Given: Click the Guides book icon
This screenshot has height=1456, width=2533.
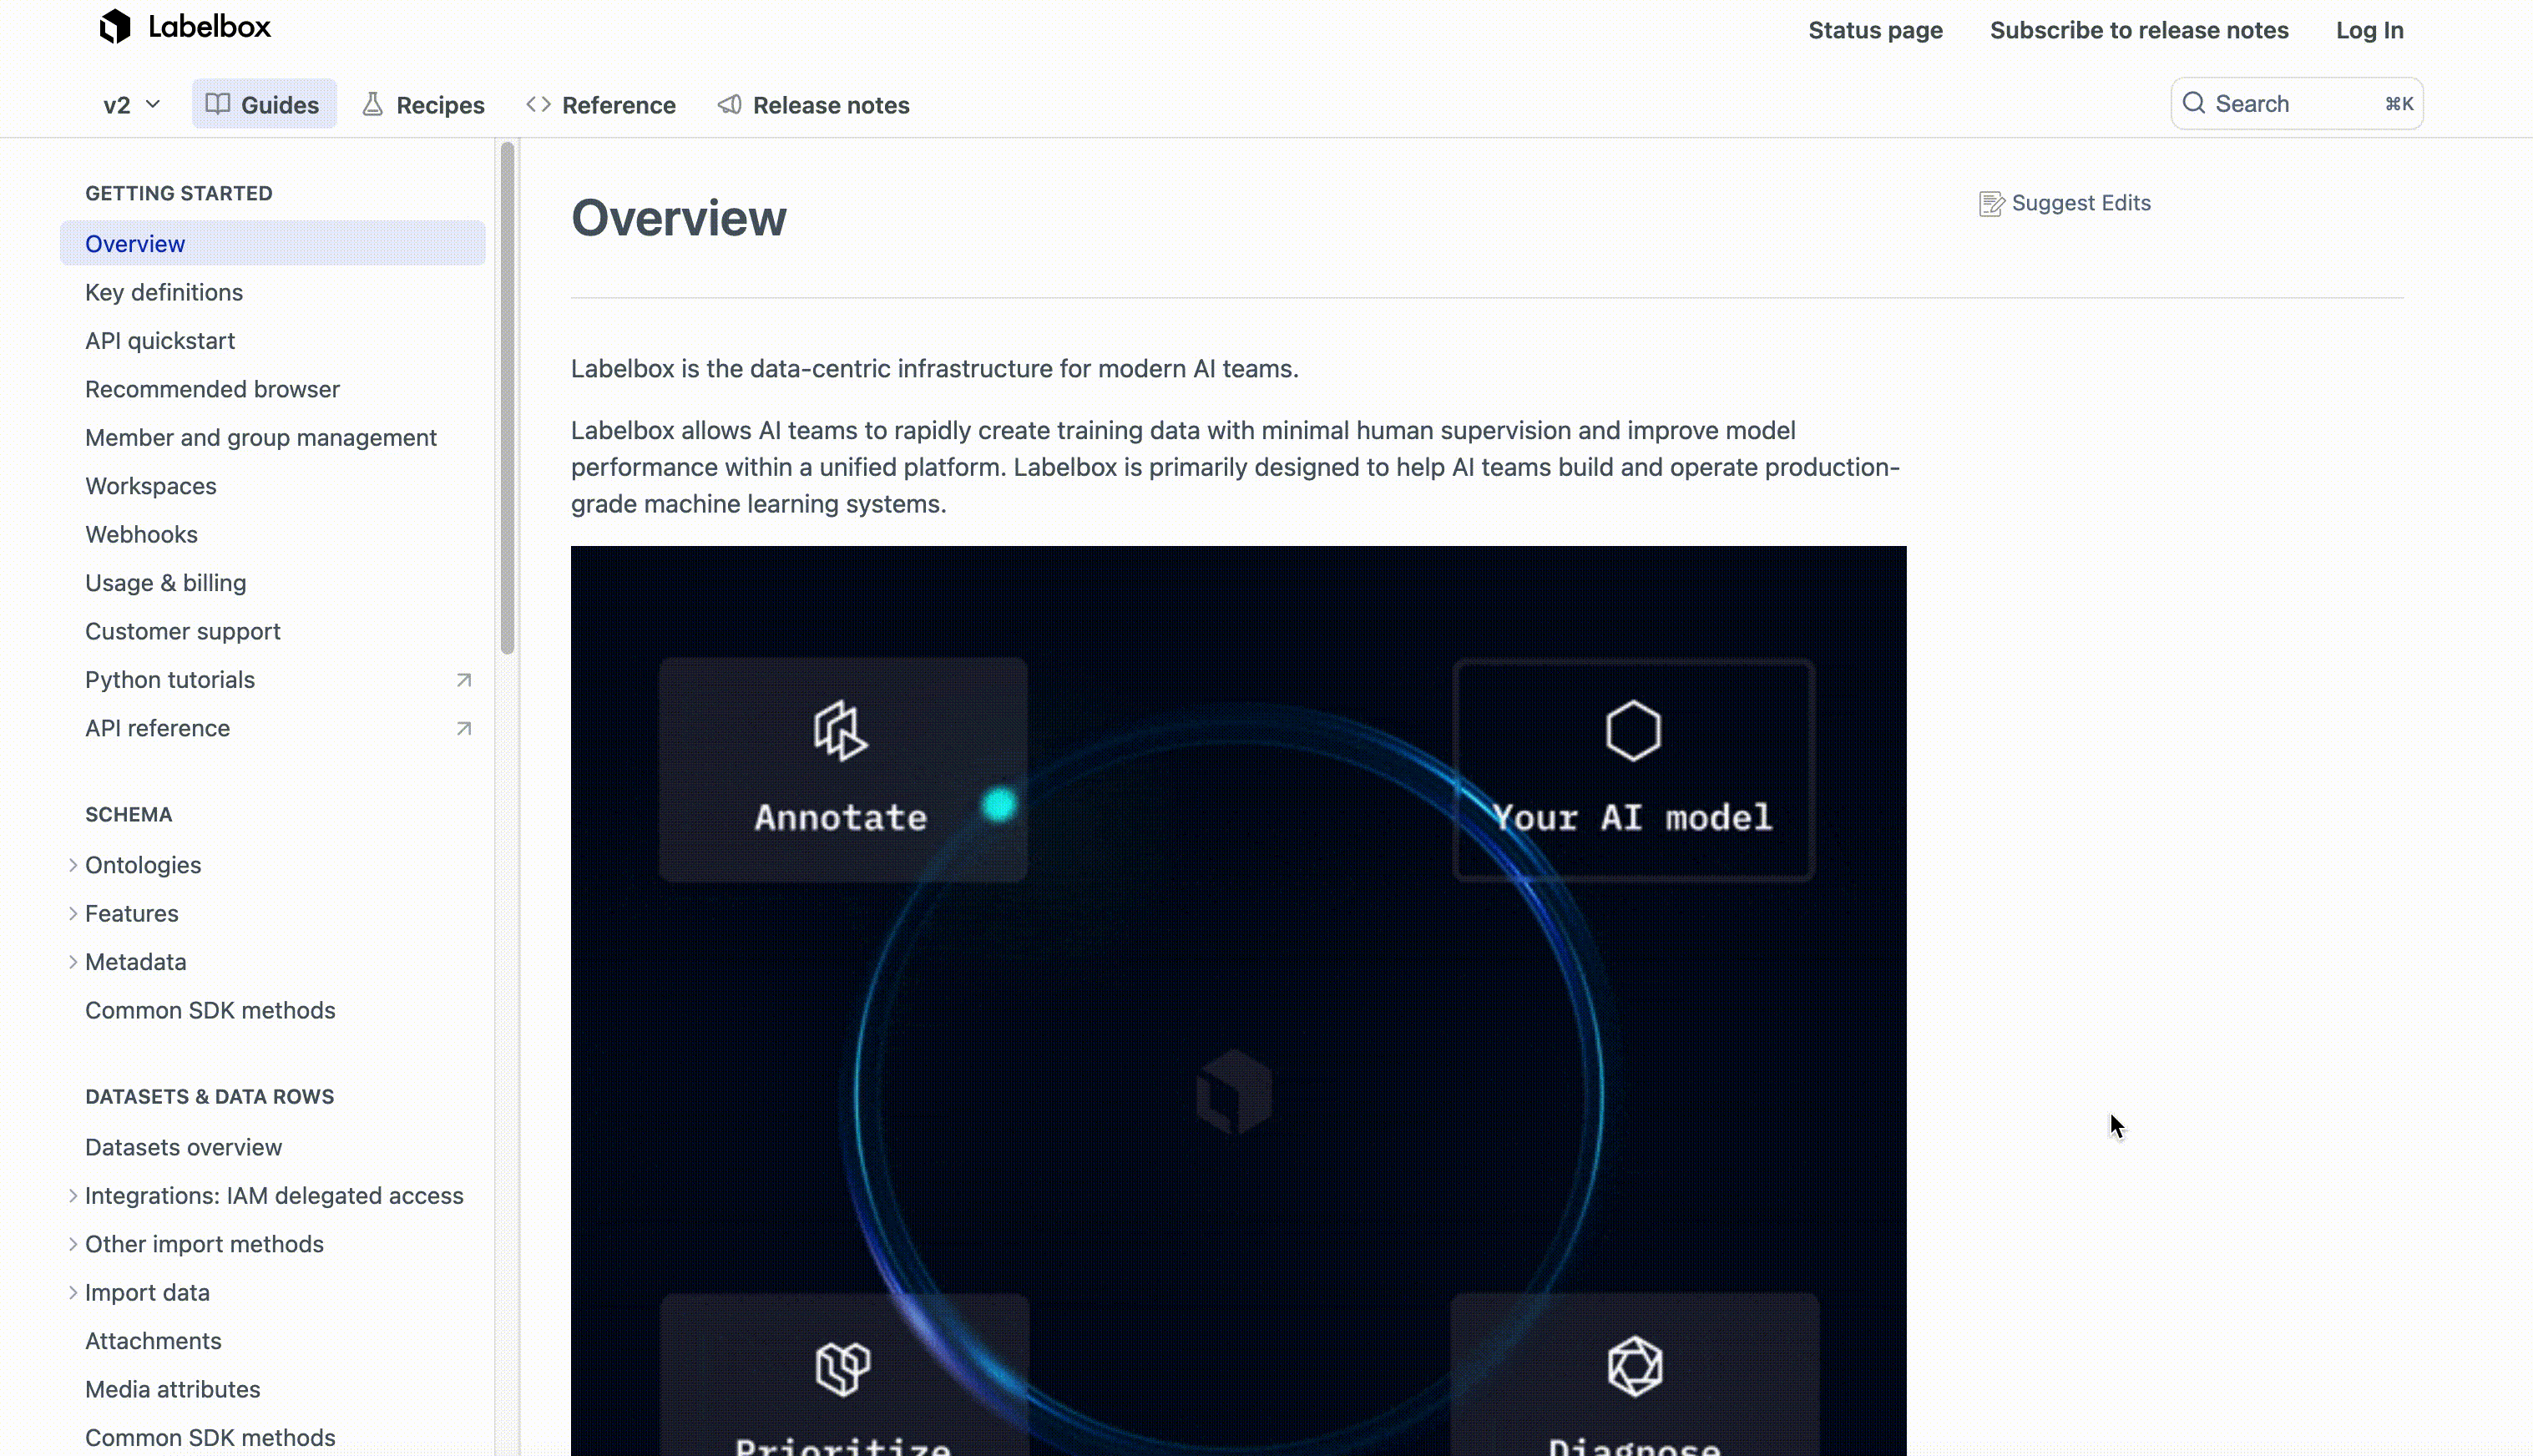Looking at the screenshot, I should point(218,104).
